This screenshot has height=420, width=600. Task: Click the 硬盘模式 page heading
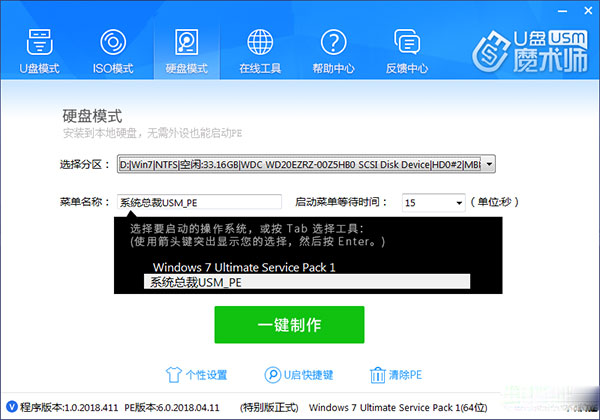[x=92, y=116]
